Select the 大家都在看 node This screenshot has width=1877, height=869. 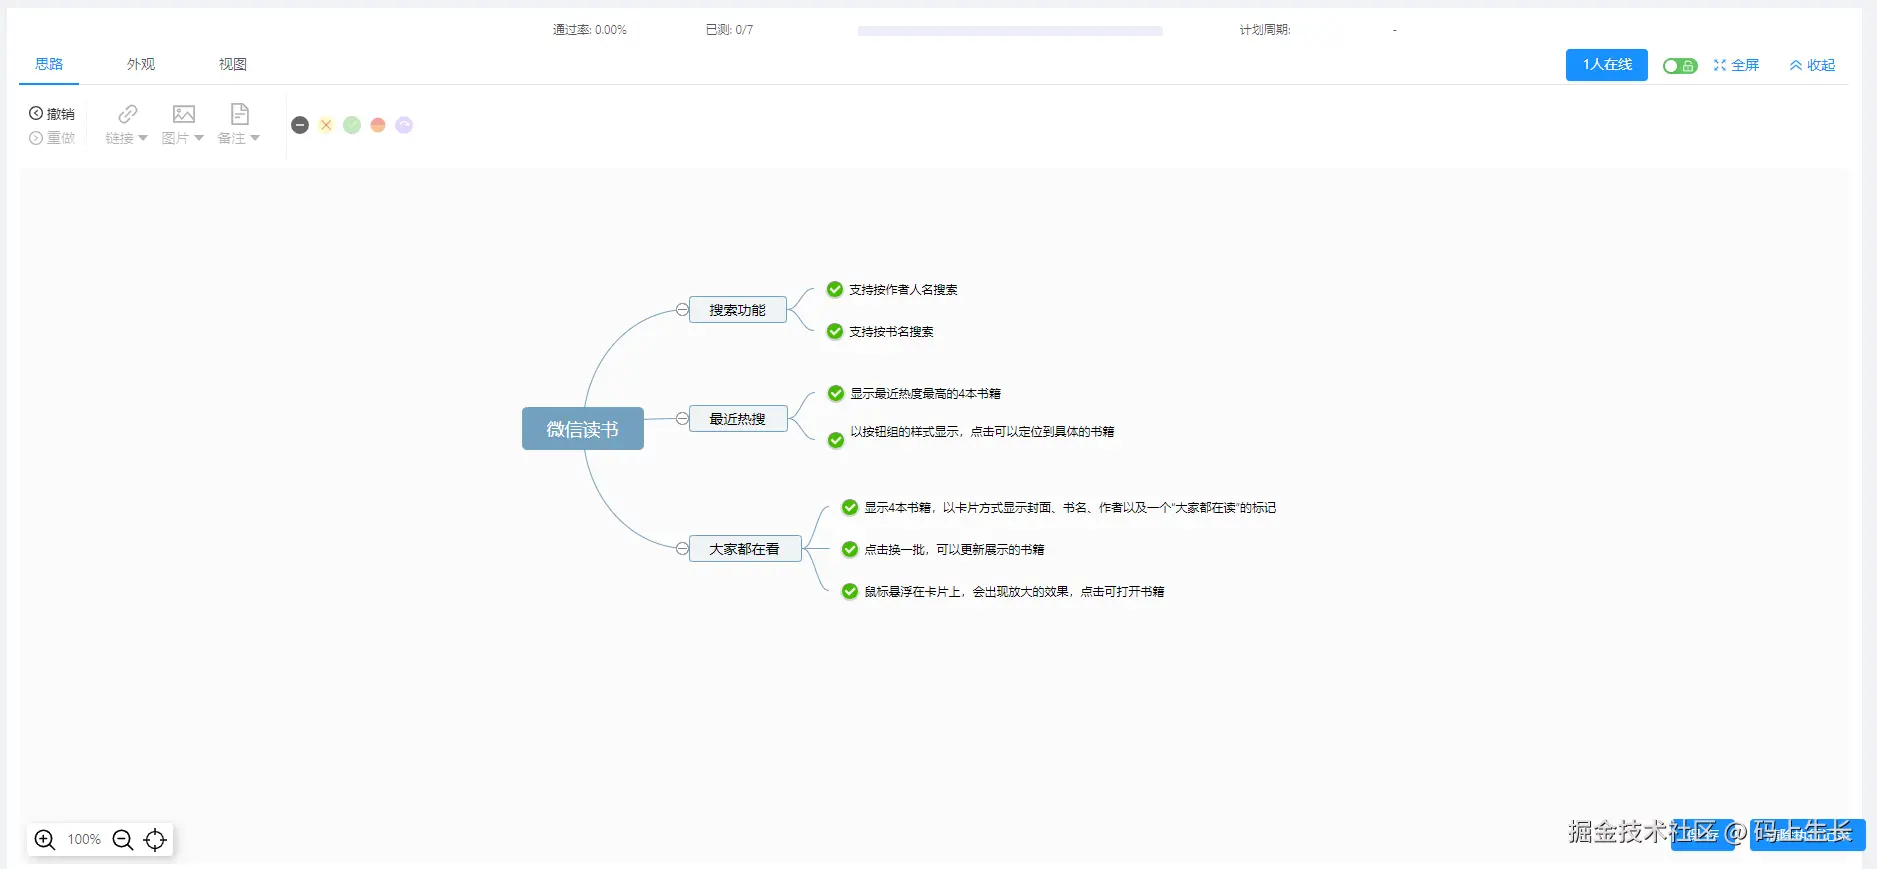[x=745, y=549]
